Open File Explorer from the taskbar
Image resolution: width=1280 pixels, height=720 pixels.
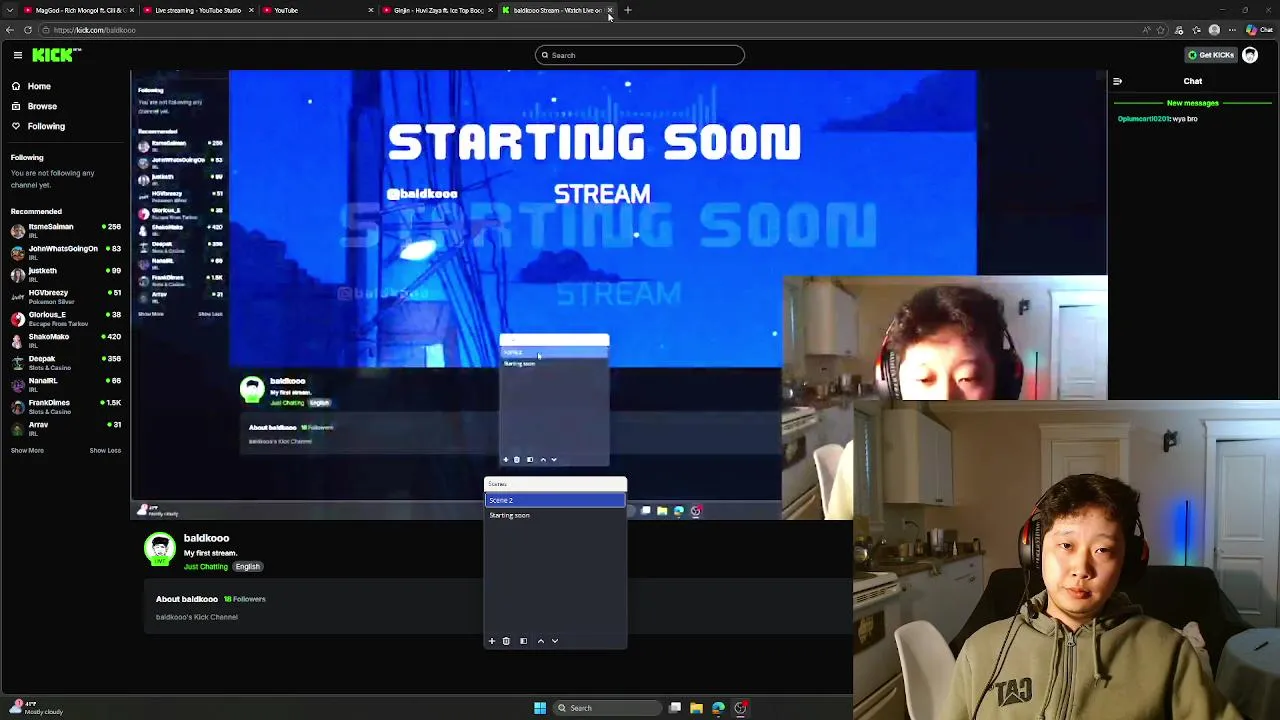tap(697, 708)
